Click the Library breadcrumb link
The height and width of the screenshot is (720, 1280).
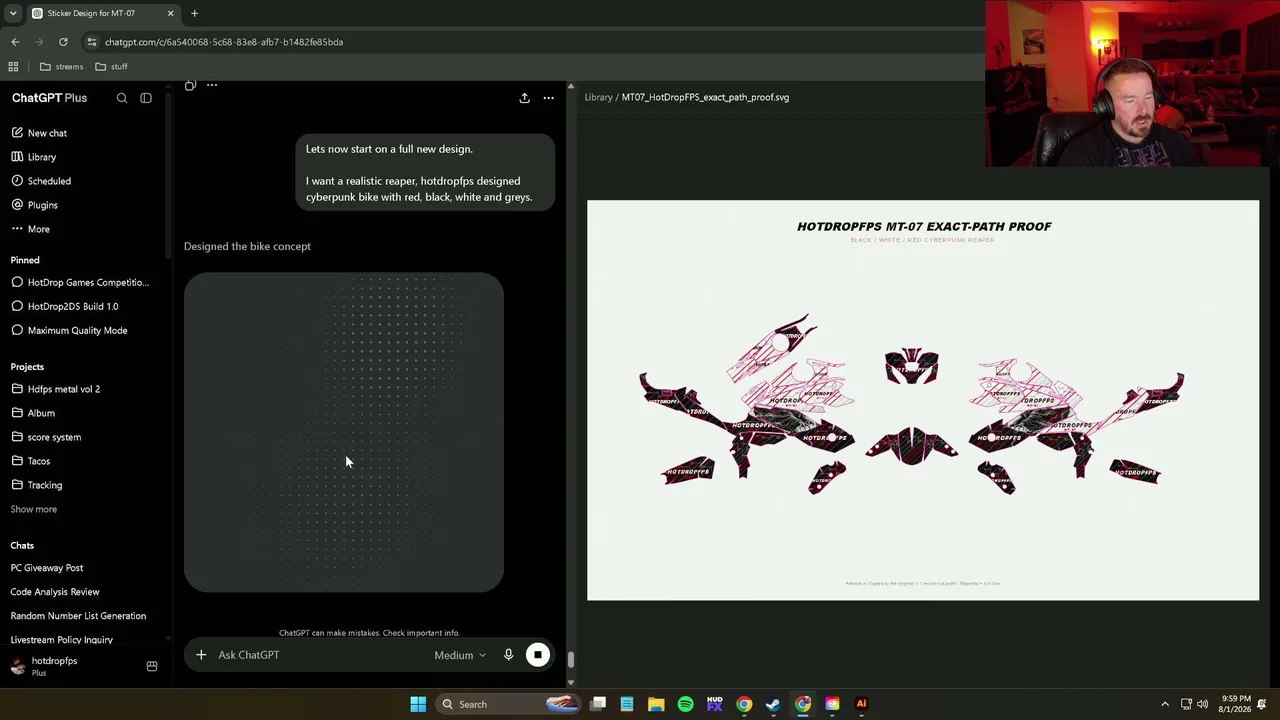(598, 97)
